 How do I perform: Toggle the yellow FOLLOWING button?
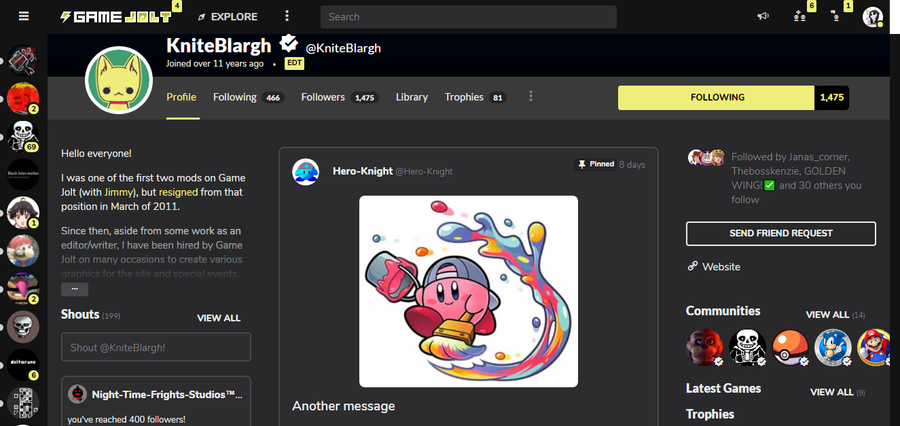point(716,98)
